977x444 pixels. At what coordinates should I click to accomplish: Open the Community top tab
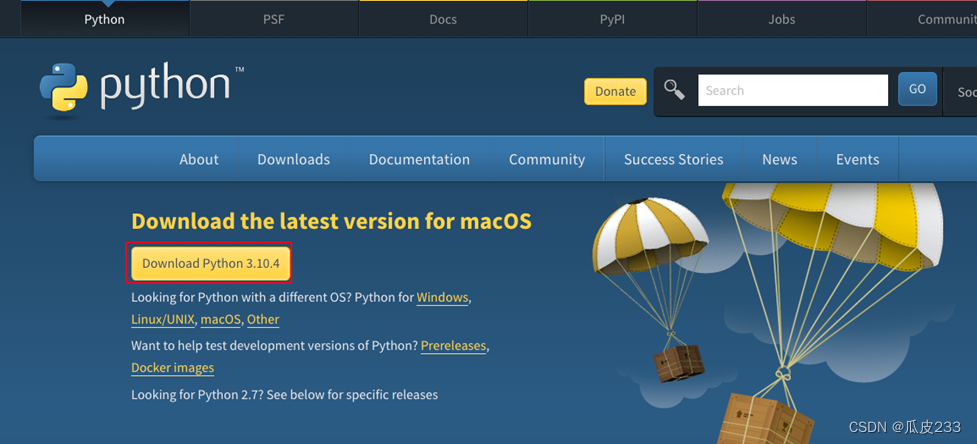[923, 19]
